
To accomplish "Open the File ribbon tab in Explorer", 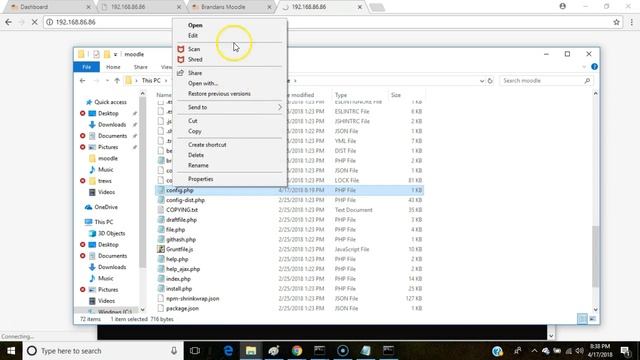I will tap(87, 67).
